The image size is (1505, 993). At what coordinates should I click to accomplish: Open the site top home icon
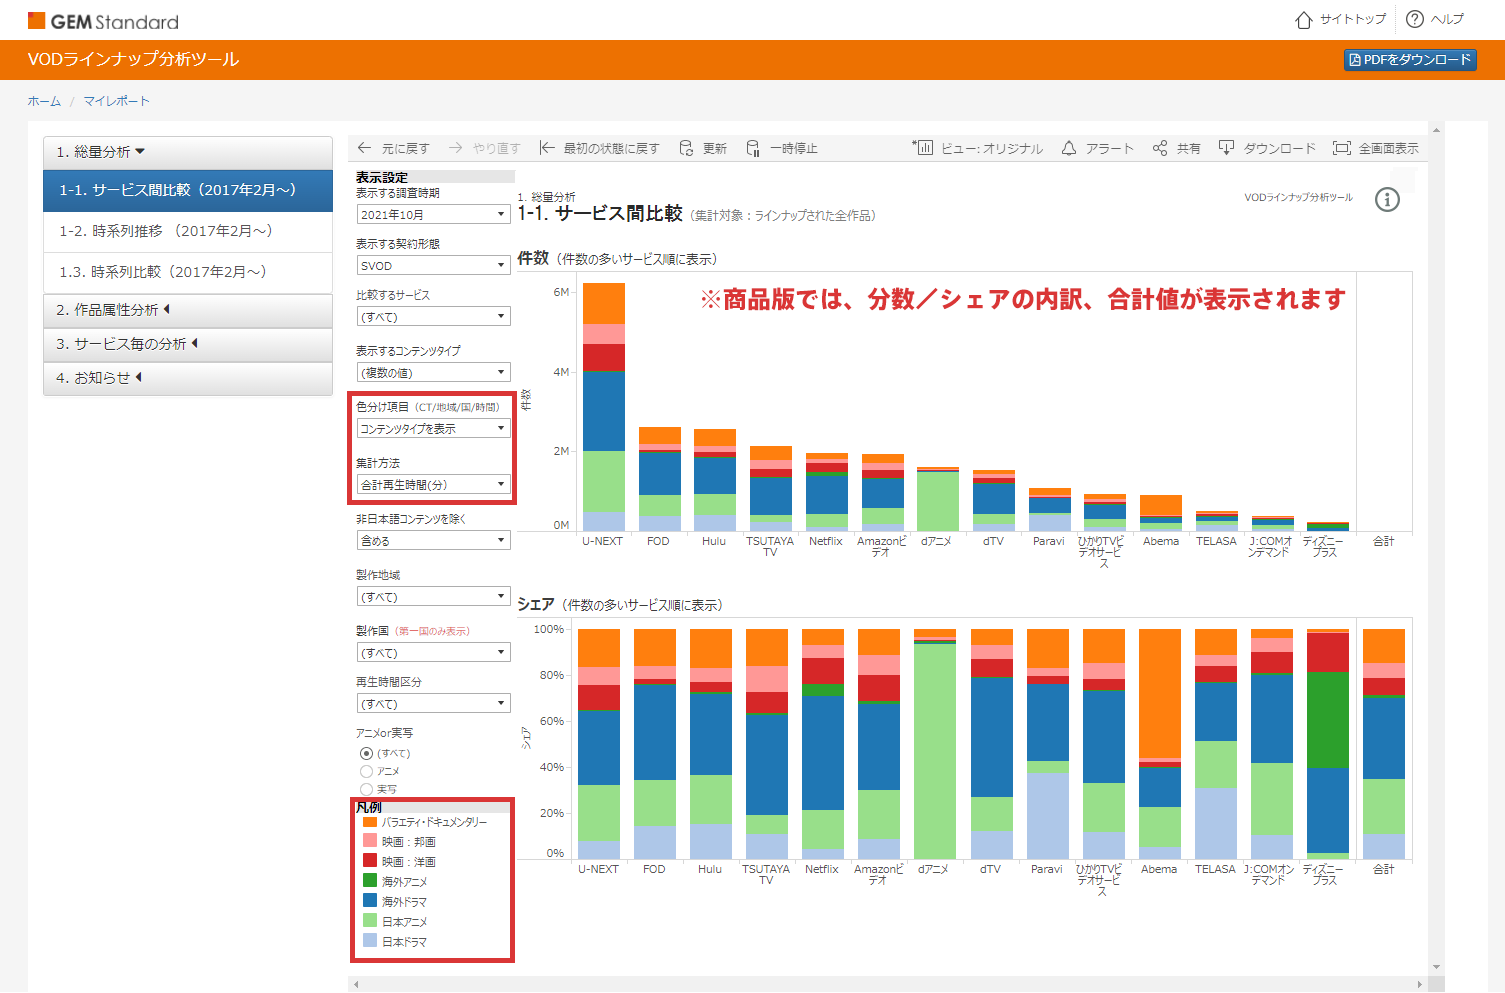[x=1303, y=19]
